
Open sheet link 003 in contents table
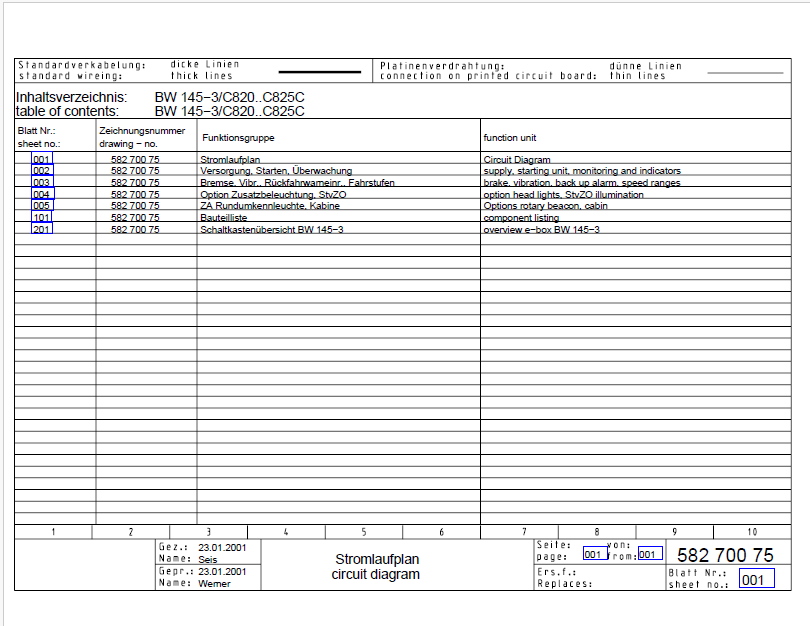click(x=42, y=182)
